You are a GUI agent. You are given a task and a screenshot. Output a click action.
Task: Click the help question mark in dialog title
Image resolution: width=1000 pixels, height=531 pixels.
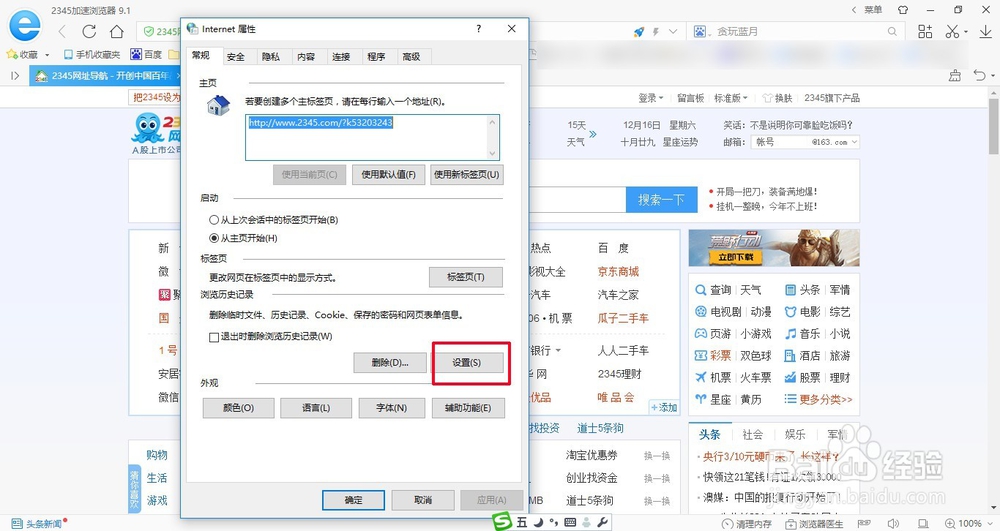[x=479, y=29]
